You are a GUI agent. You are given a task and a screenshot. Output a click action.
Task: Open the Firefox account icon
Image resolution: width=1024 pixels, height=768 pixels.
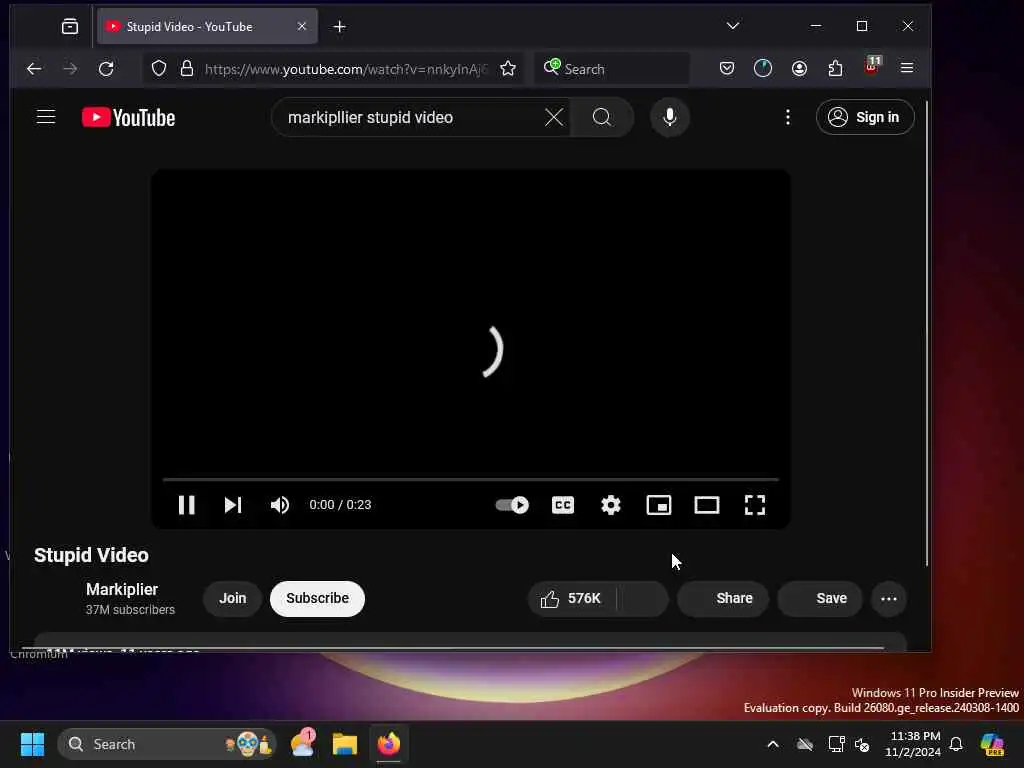pos(799,69)
